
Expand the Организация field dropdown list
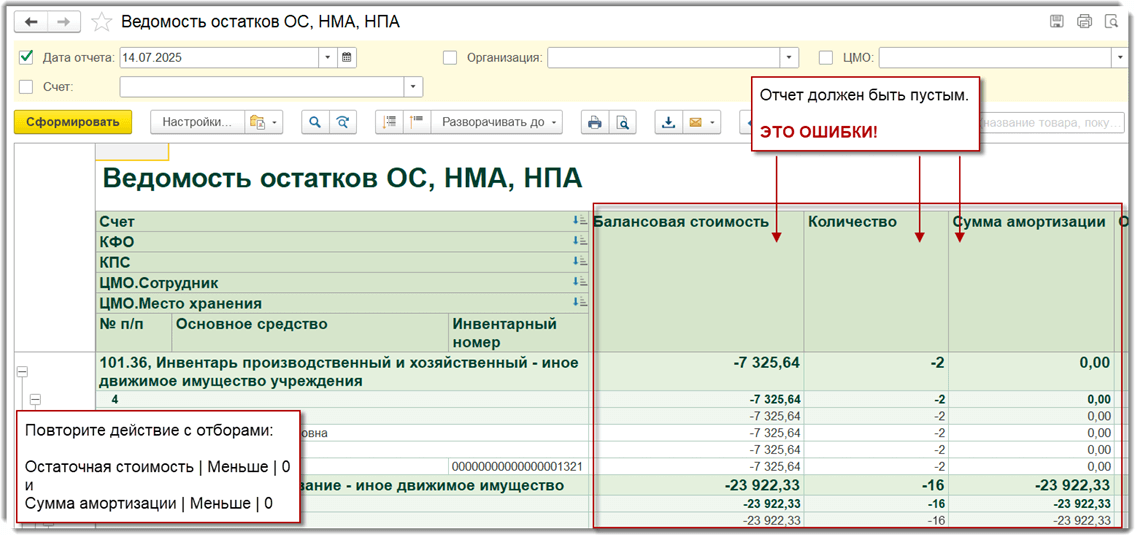(789, 58)
